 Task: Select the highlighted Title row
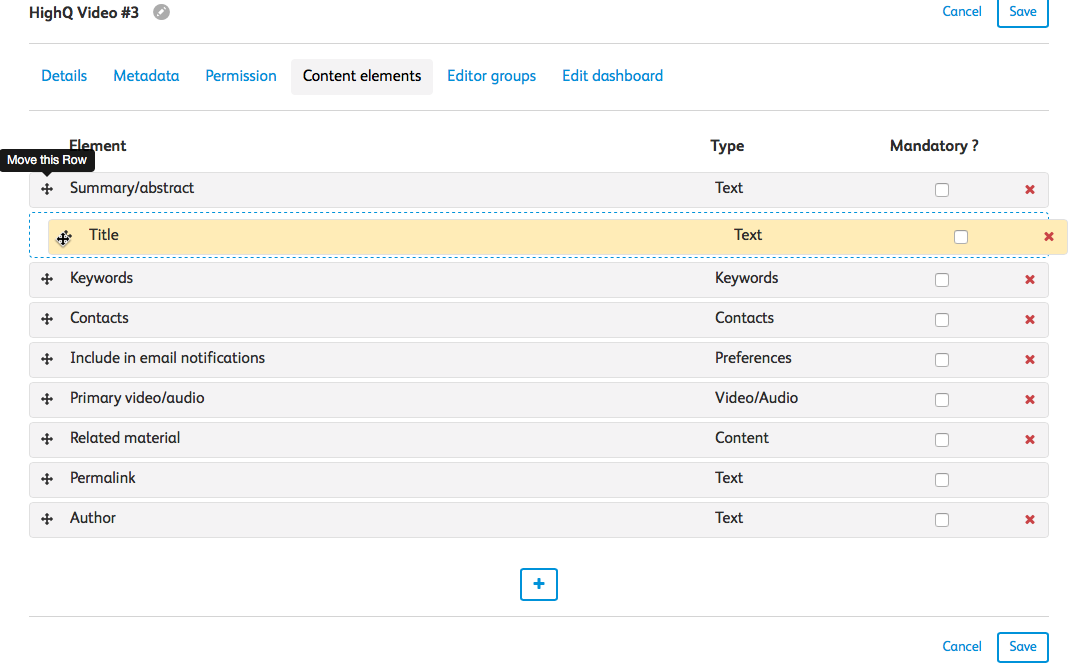tap(400, 236)
